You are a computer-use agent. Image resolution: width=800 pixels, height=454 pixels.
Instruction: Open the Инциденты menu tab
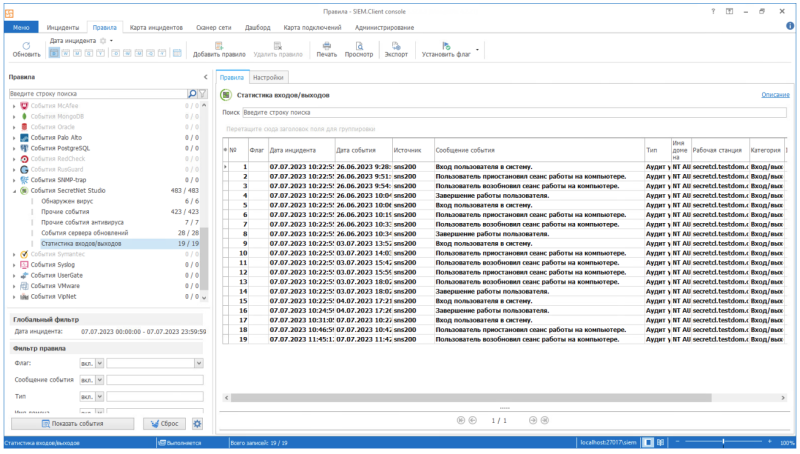pyautogui.click(x=63, y=28)
